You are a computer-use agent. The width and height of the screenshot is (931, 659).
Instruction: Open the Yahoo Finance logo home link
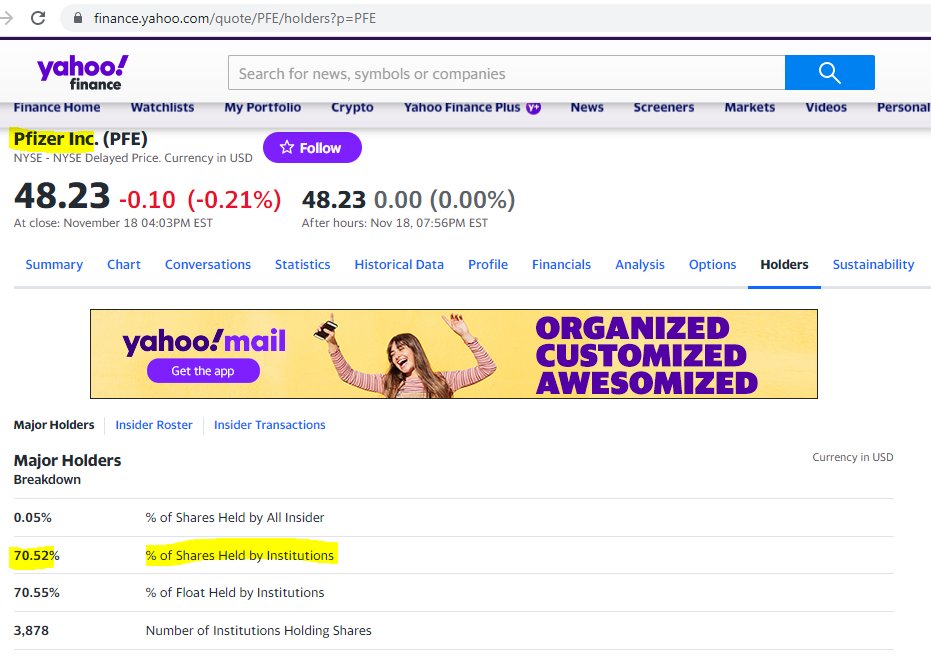tap(83, 72)
